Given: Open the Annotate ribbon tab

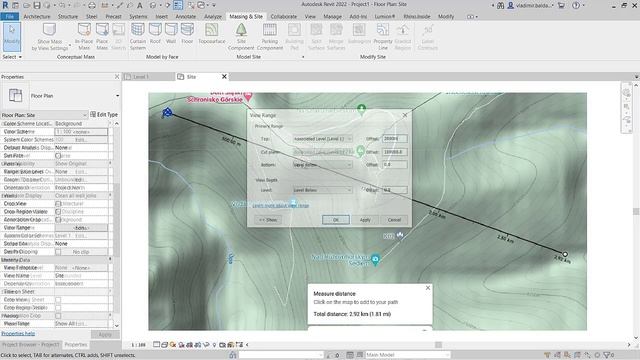Looking at the screenshot, I should point(186,16).
